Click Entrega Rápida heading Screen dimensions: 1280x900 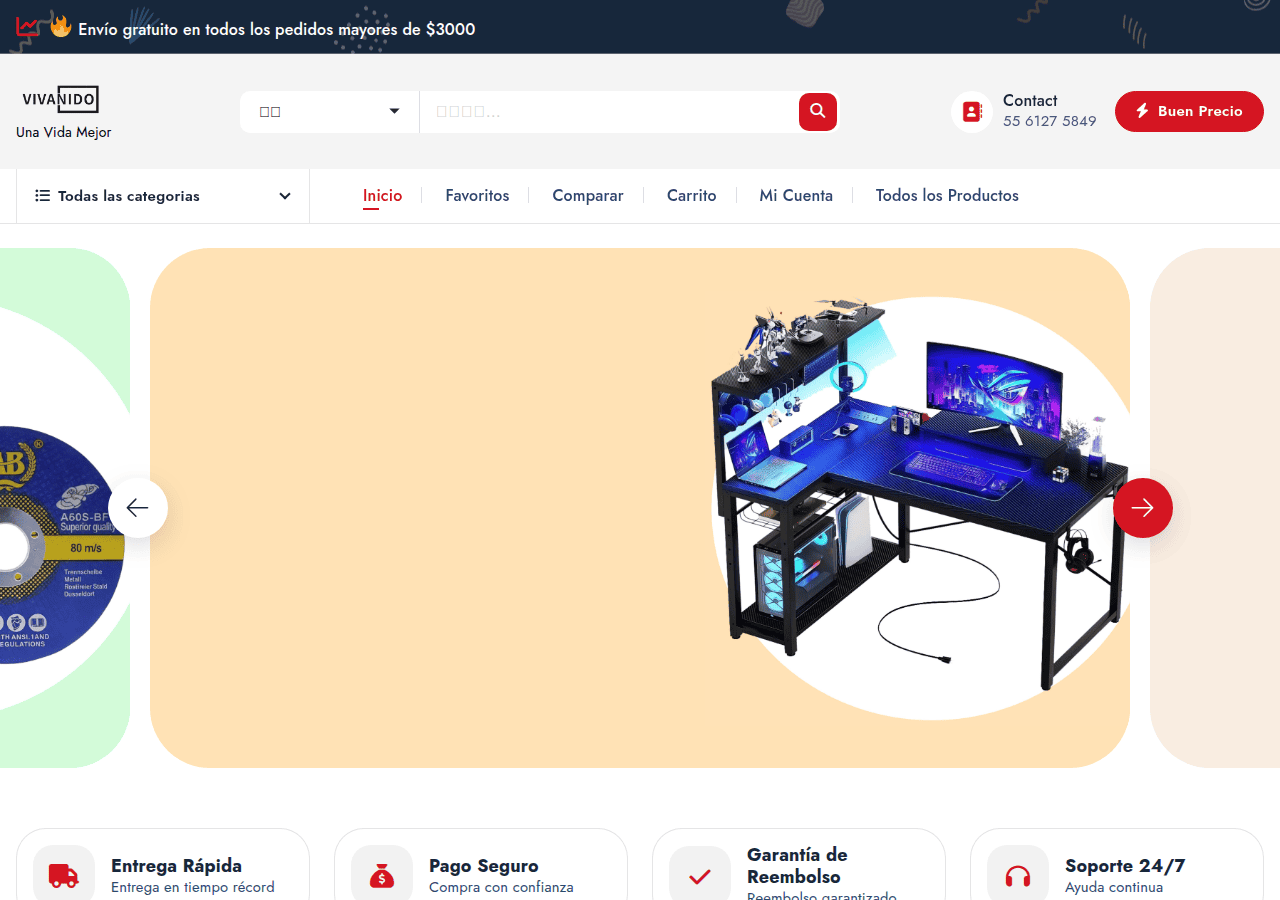click(x=176, y=866)
